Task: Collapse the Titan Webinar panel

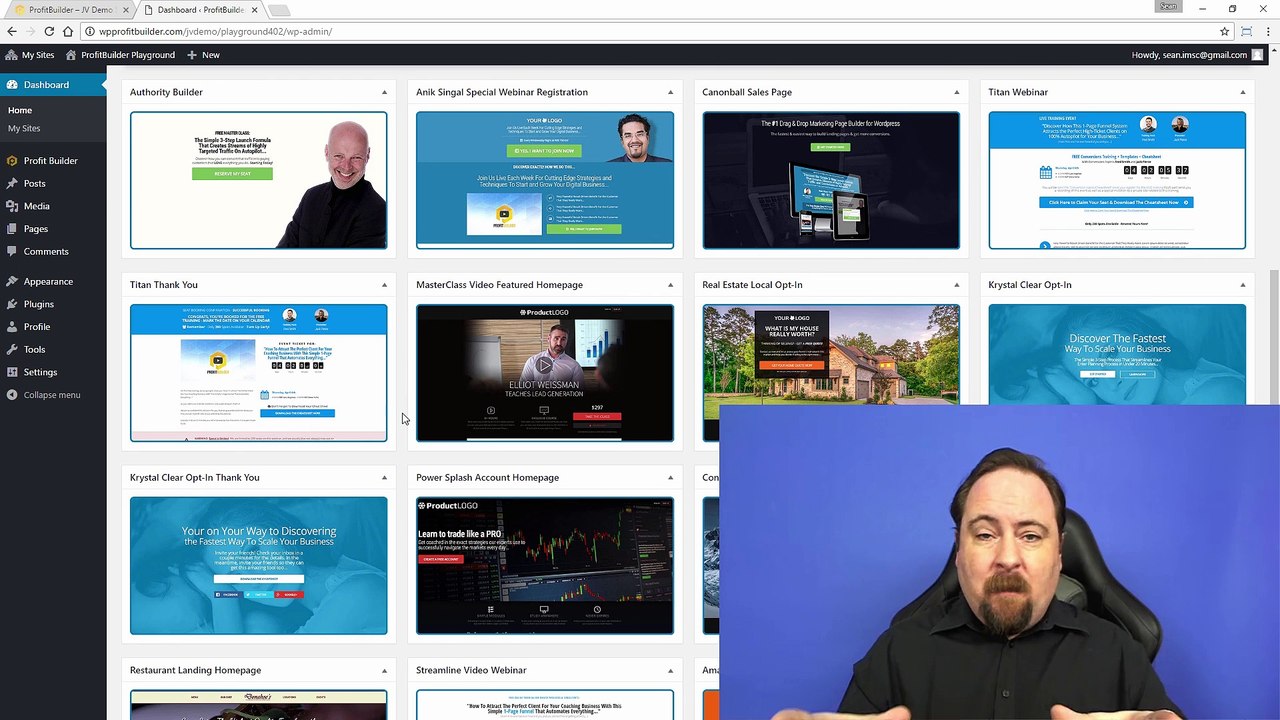Action: tap(1243, 92)
